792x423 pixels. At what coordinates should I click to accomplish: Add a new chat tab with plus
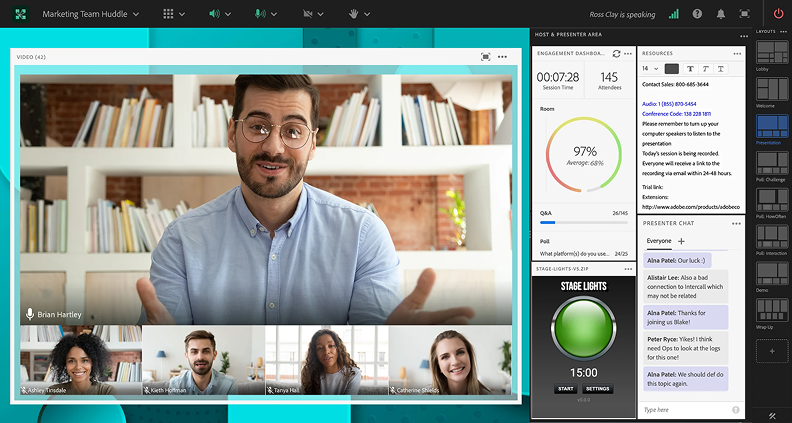[x=681, y=242]
